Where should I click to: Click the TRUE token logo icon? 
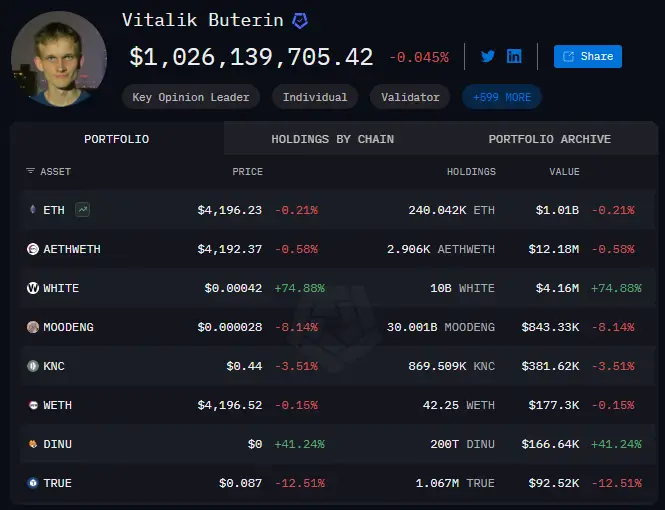pos(33,483)
